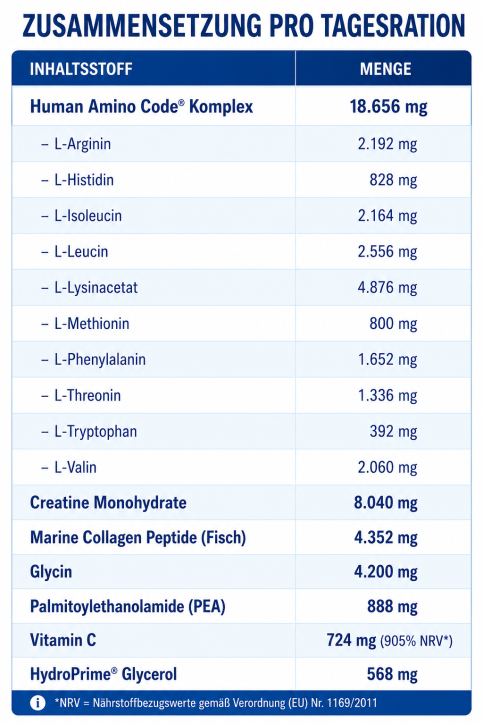This screenshot has height=725, width=483.
Task: Select the Creatine Monohydrate row
Action: click(x=242, y=503)
